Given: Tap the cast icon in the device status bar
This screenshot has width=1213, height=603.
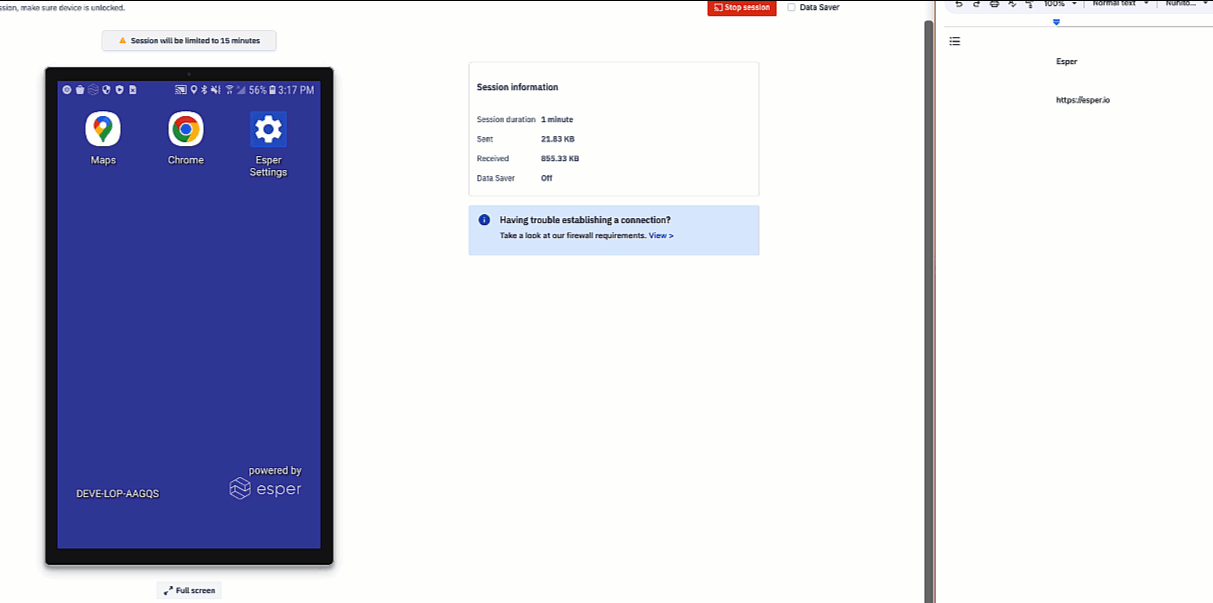Looking at the screenshot, I should click(x=181, y=90).
